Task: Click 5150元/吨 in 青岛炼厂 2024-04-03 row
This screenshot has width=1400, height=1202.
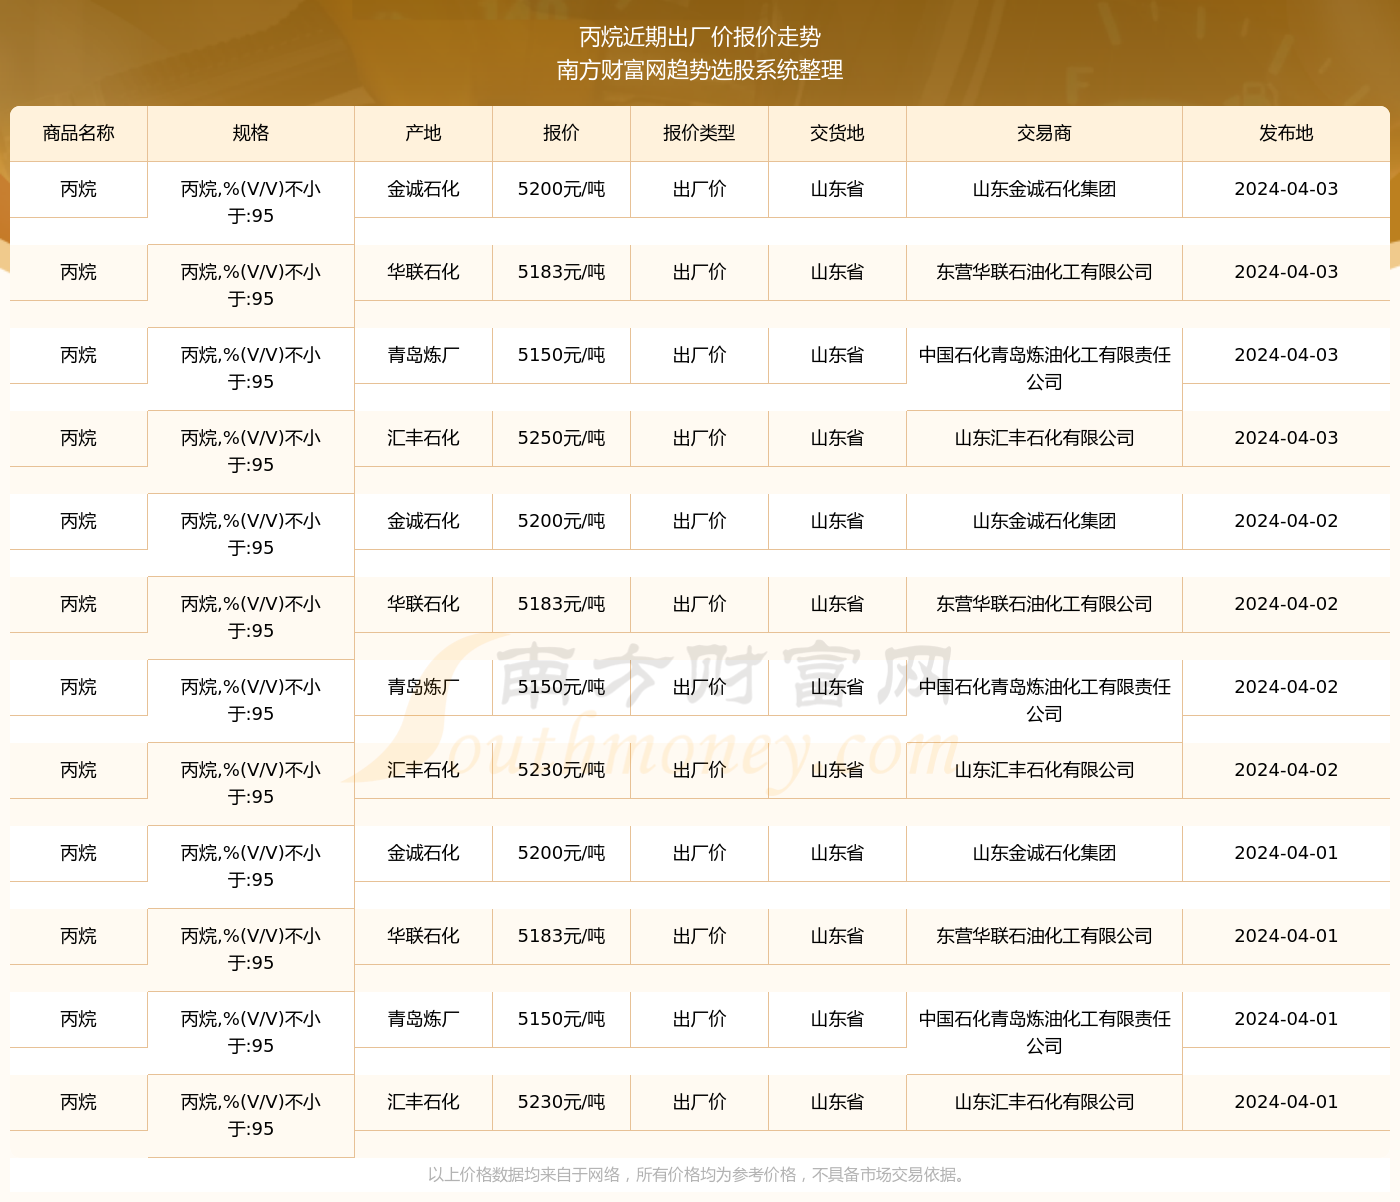Action: (561, 355)
